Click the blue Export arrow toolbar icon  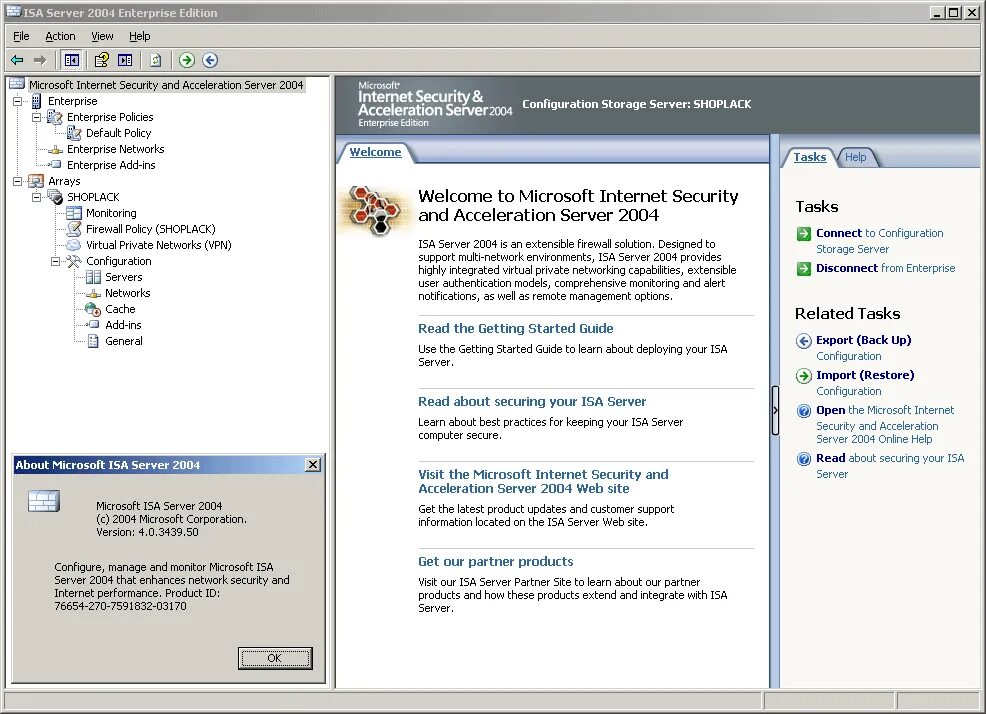(x=210, y=60)
